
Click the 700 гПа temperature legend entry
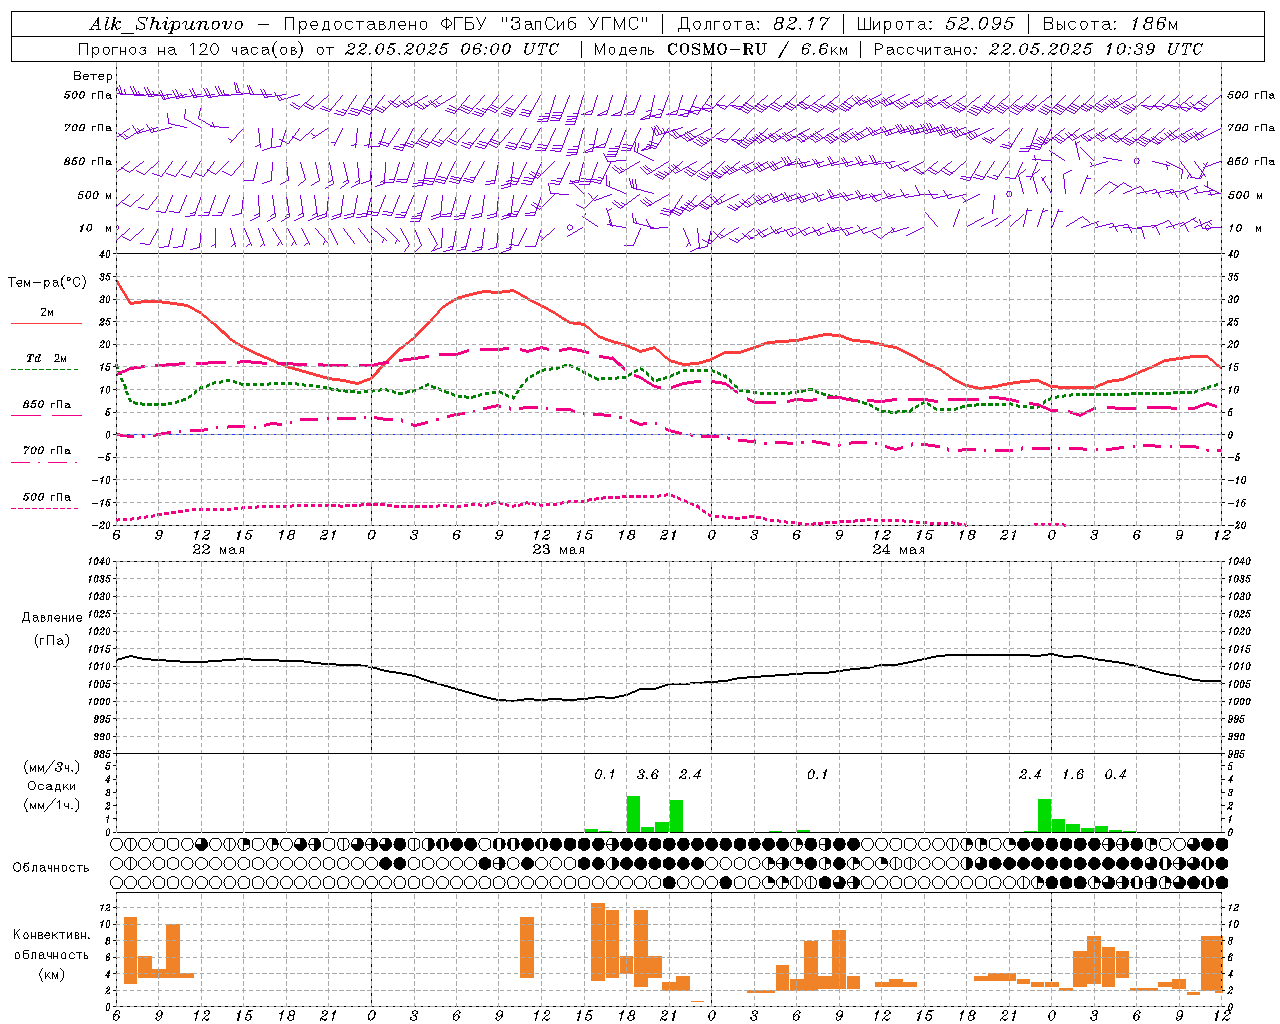tap(47, 450)
